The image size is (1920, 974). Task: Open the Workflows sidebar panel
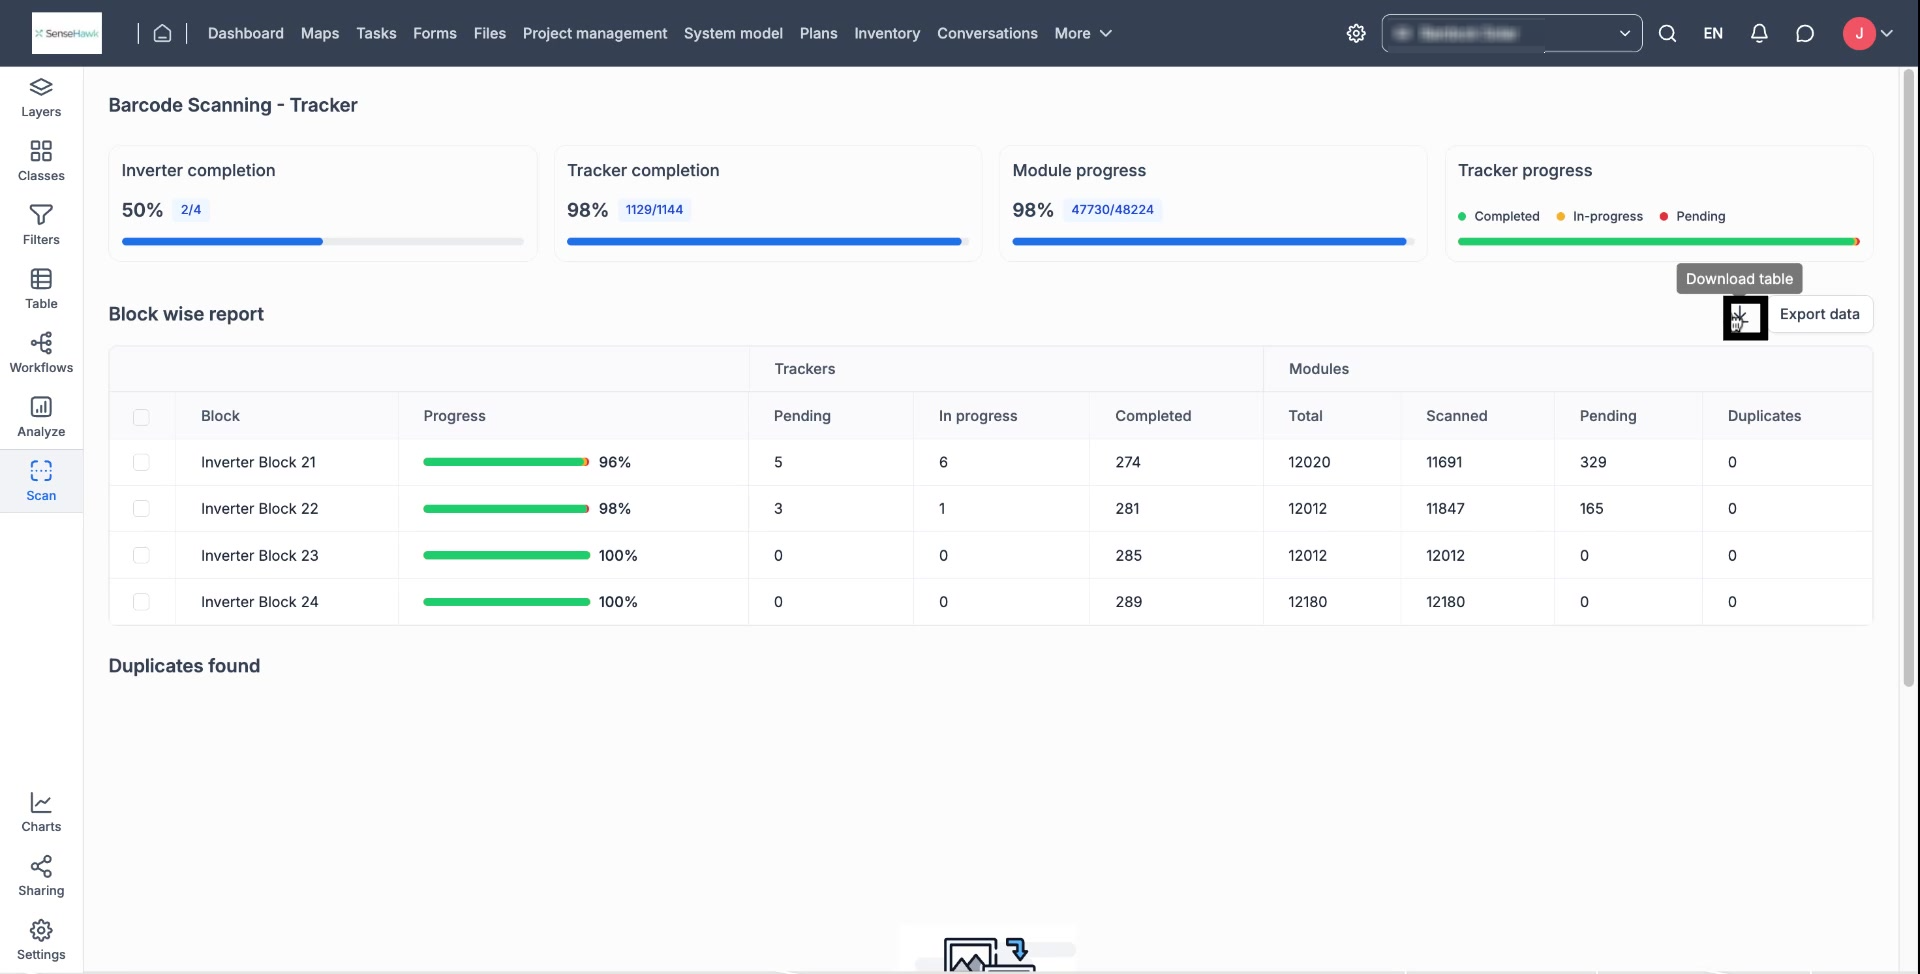(x=41, y=354)
